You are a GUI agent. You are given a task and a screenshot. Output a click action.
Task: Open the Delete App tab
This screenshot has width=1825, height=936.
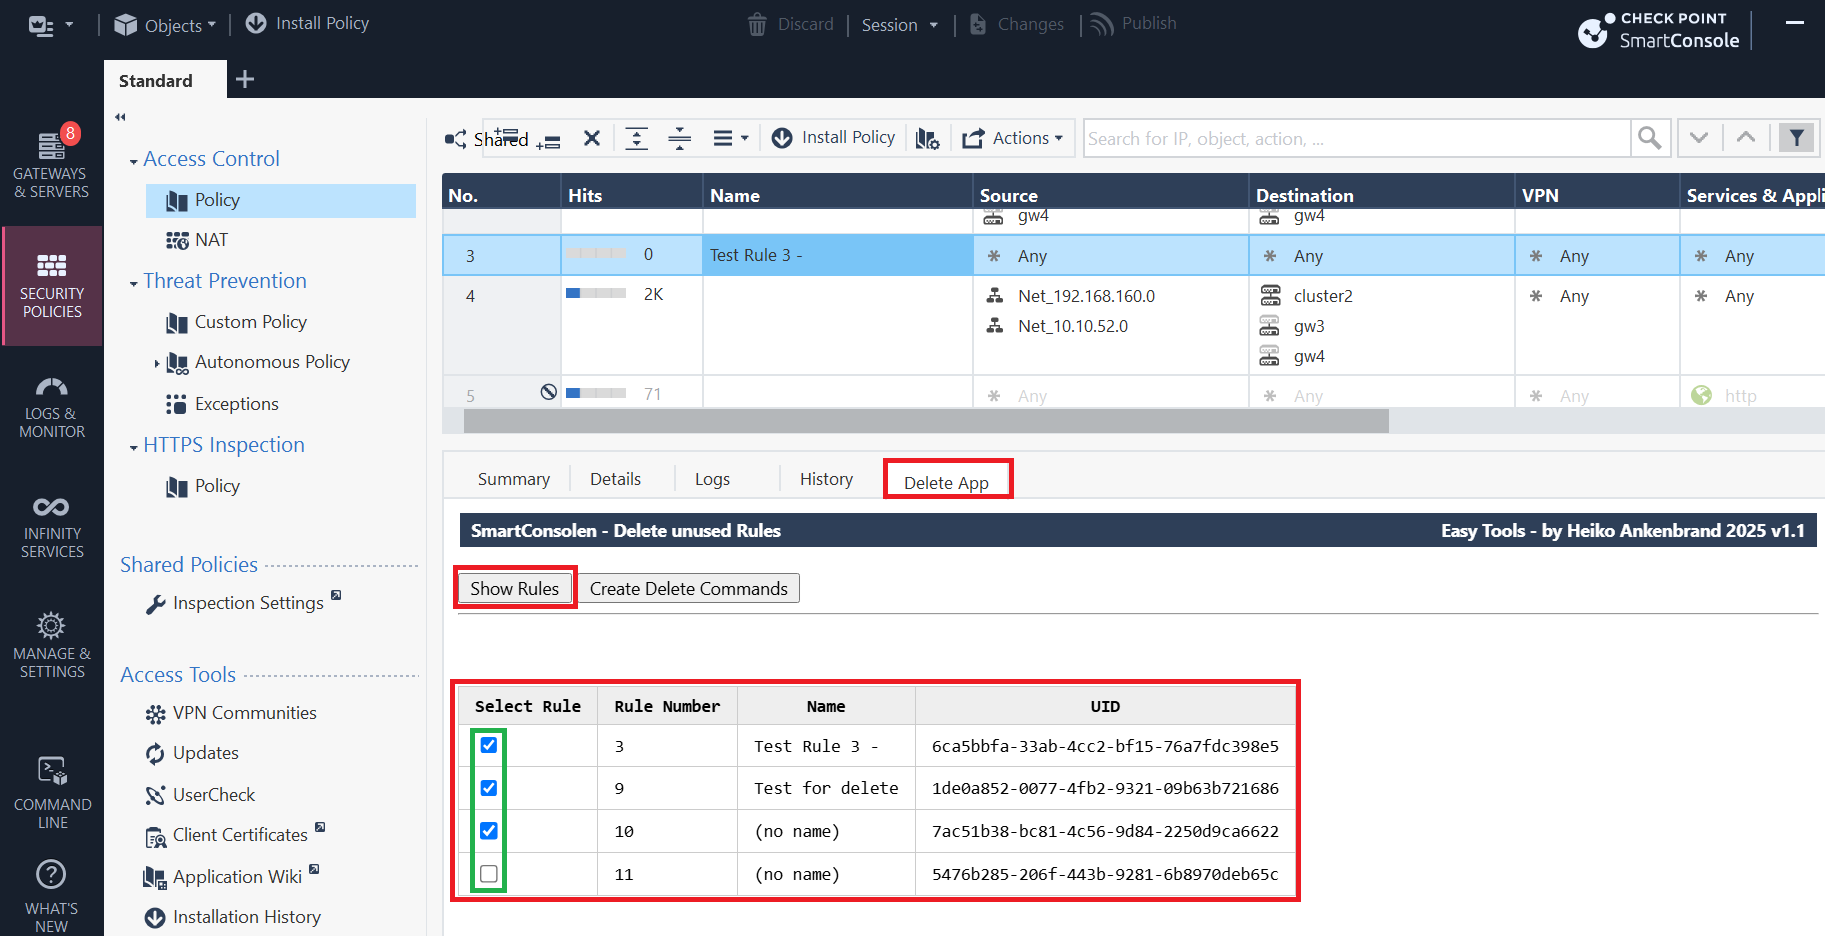947,482
